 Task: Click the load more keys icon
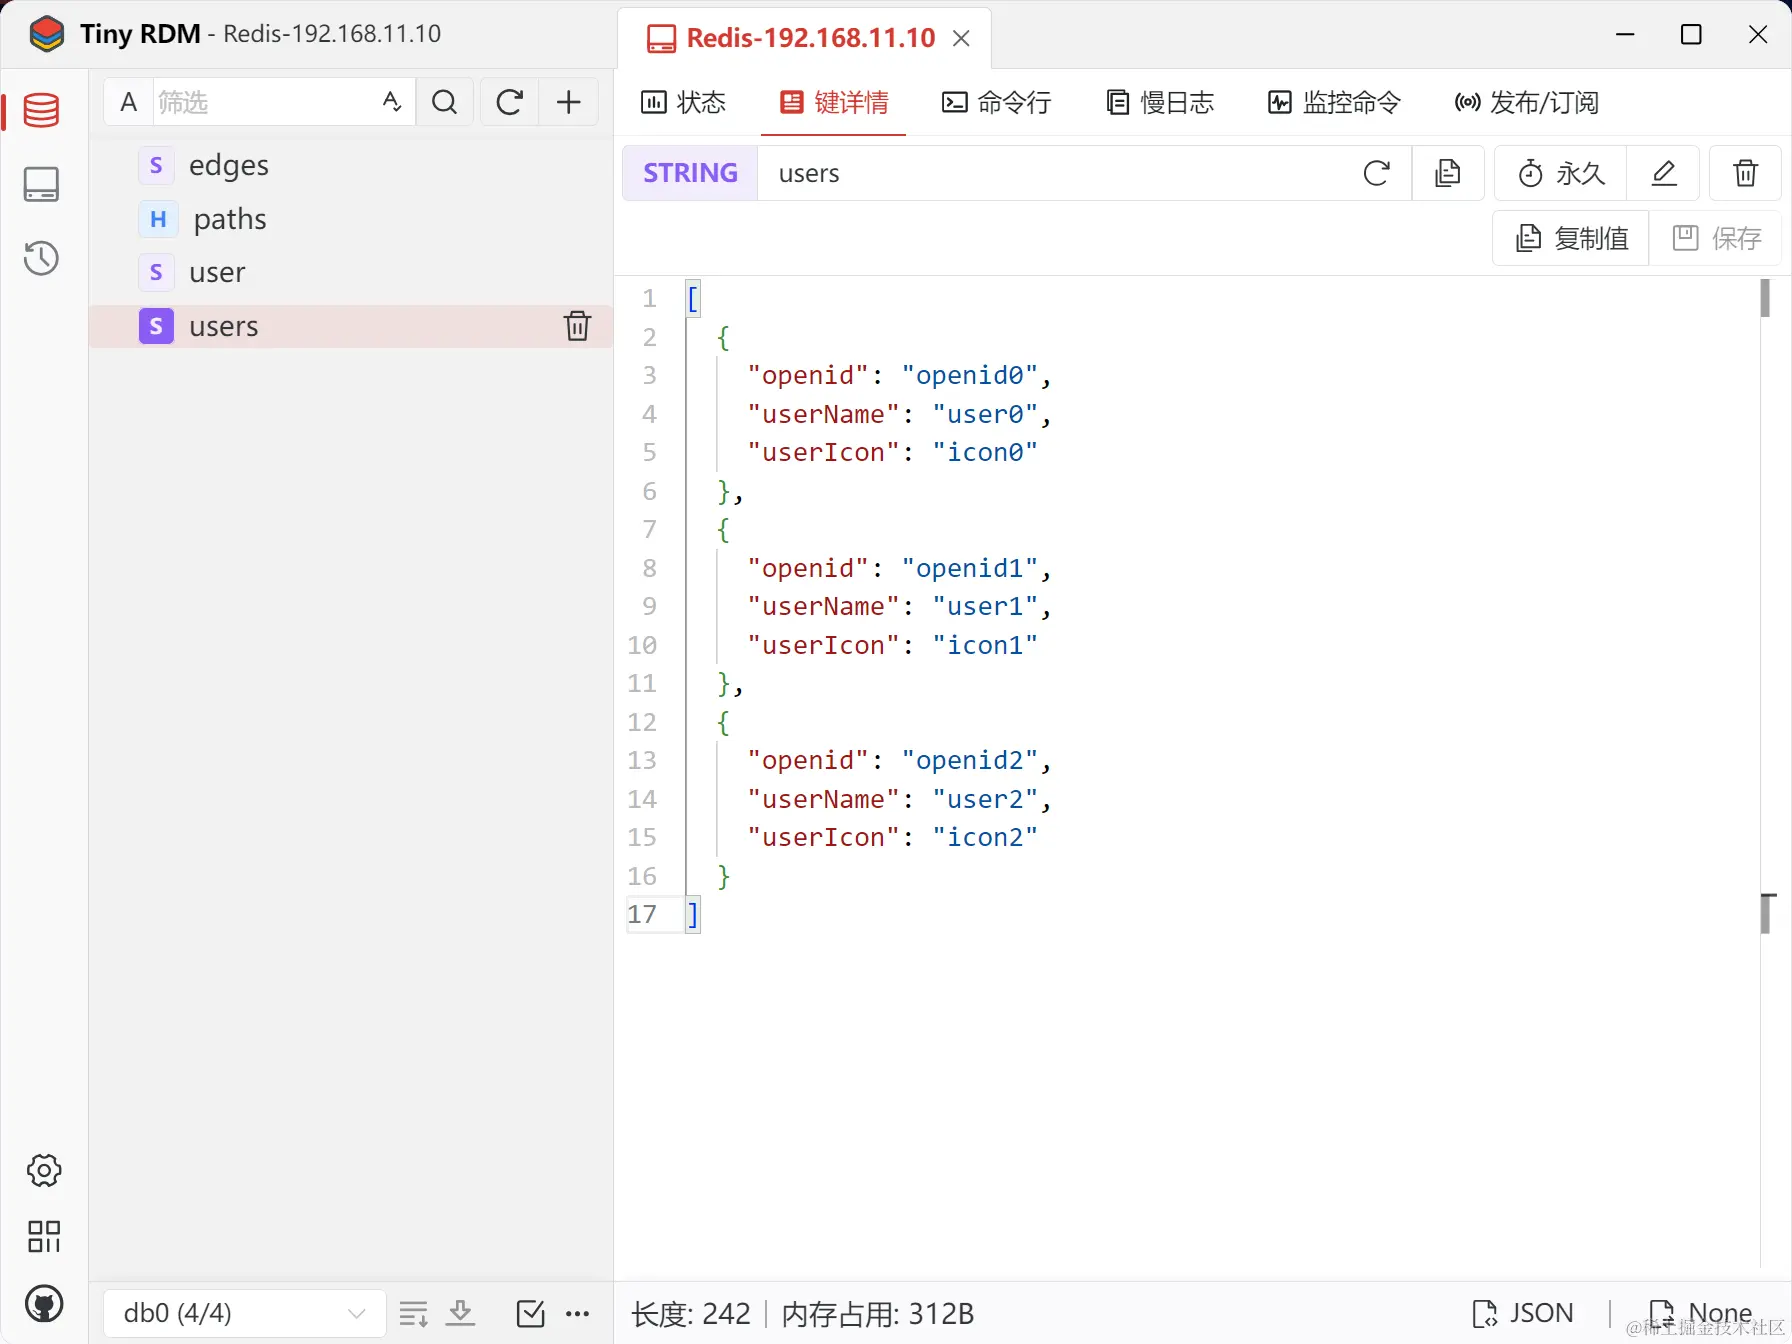coord(413,1313)
